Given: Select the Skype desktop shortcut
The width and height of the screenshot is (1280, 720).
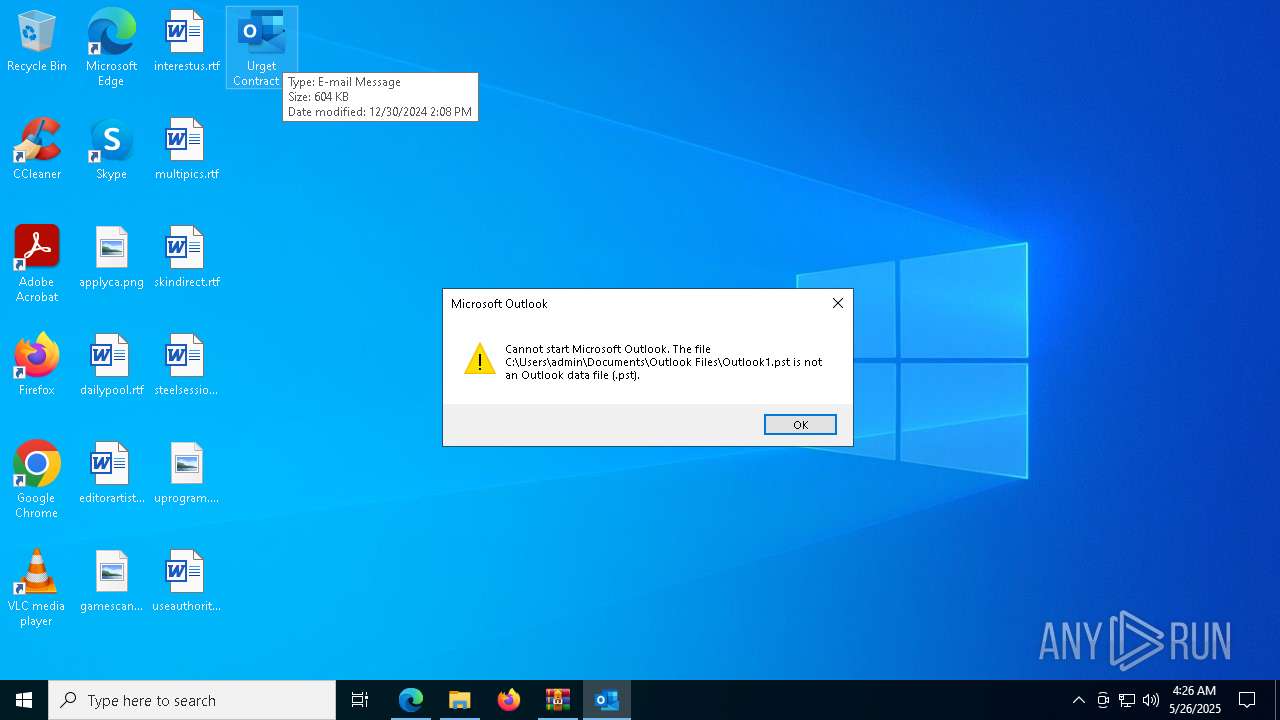Looking at the screenshot, I should (x=111, y=149).
